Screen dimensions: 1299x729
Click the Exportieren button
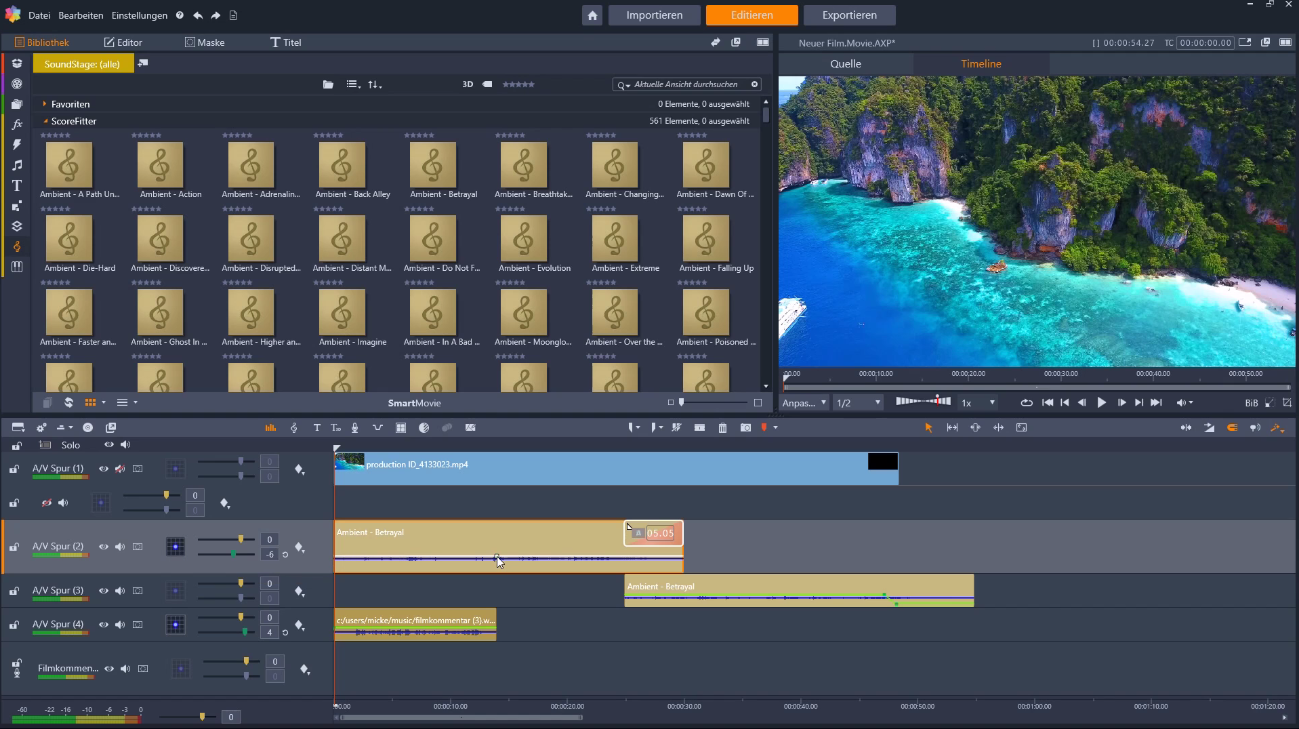[849, 15]
